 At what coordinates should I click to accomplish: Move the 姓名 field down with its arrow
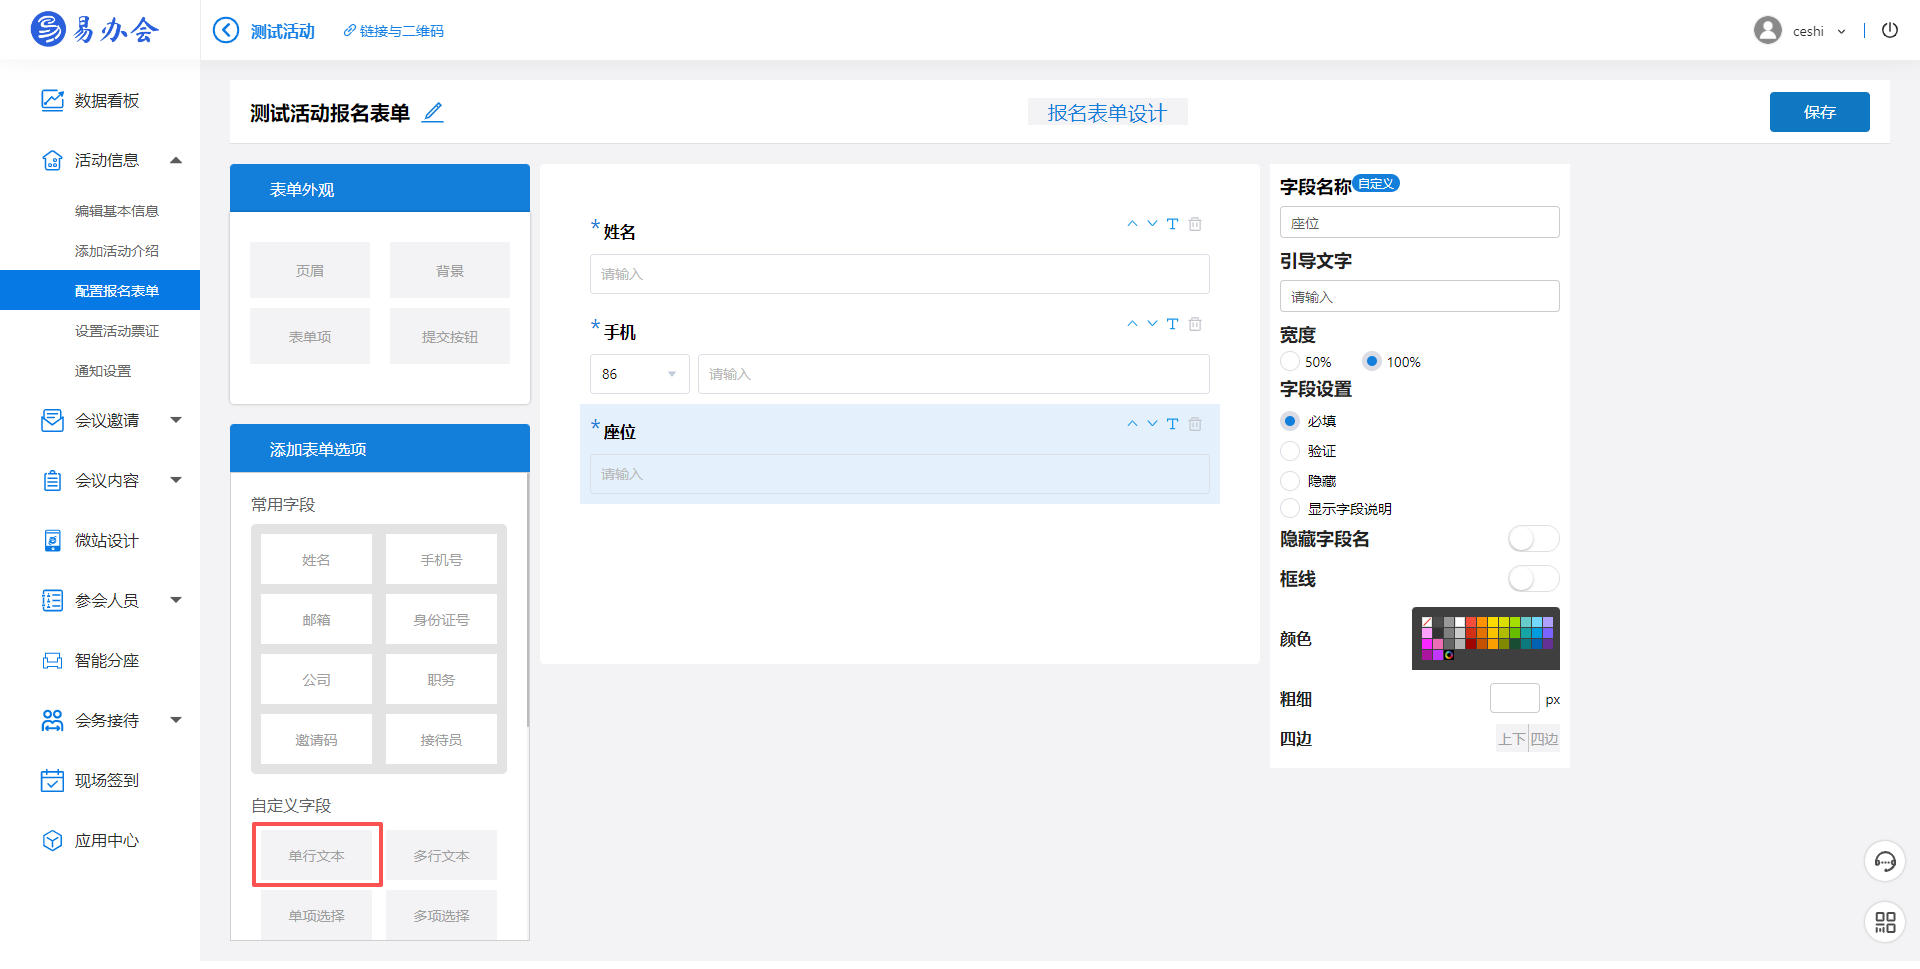coord(1152,224)
